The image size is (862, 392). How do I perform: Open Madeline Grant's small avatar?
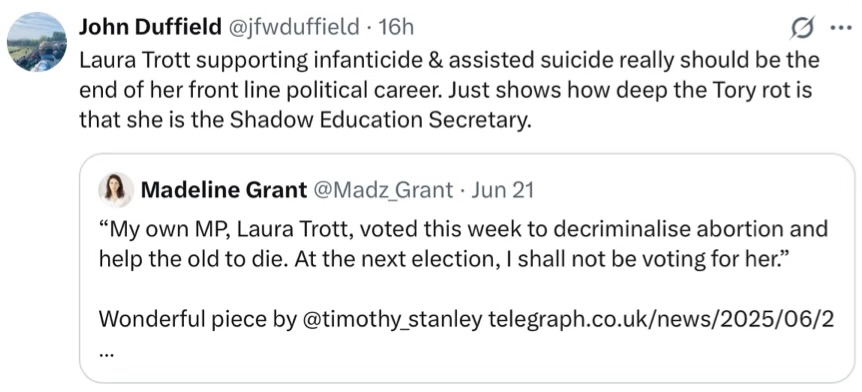(x=116, y=190)
